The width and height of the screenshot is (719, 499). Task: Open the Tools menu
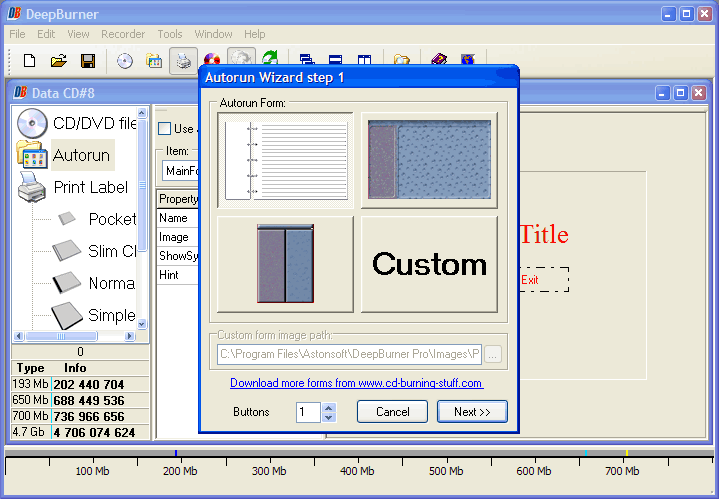point(170,34)
